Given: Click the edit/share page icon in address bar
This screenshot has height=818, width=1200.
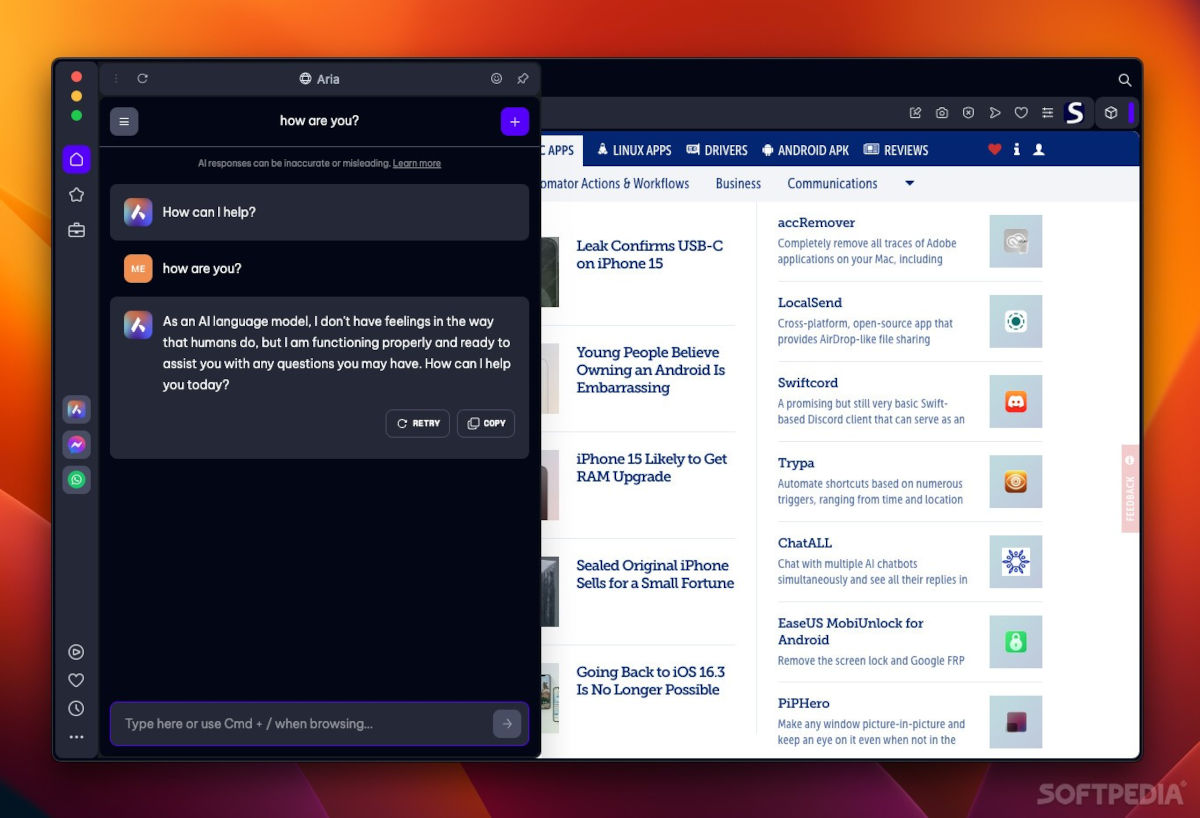Looking at the screenshot, I should [x=915, y=113].
